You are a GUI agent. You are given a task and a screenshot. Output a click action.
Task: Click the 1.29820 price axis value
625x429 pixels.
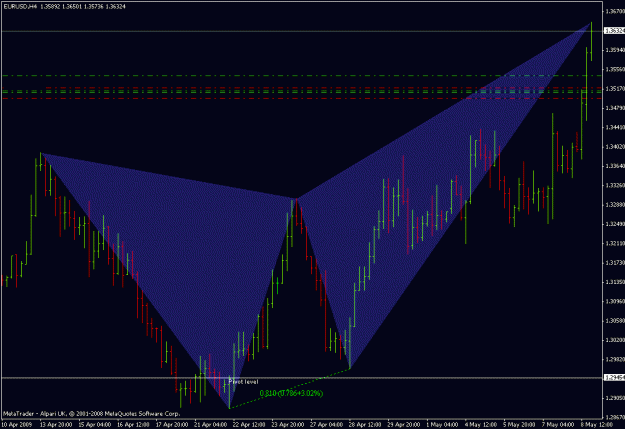tap(615, 359)
